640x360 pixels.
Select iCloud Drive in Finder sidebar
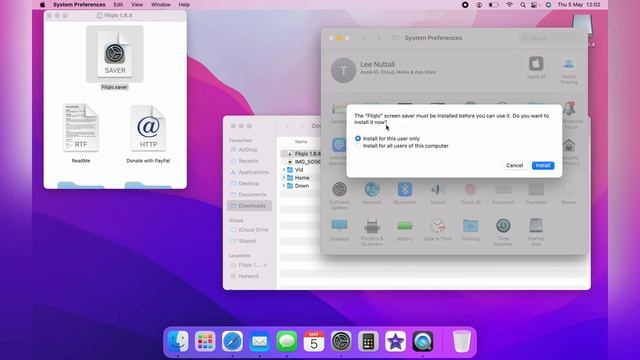tap(249, 230)
